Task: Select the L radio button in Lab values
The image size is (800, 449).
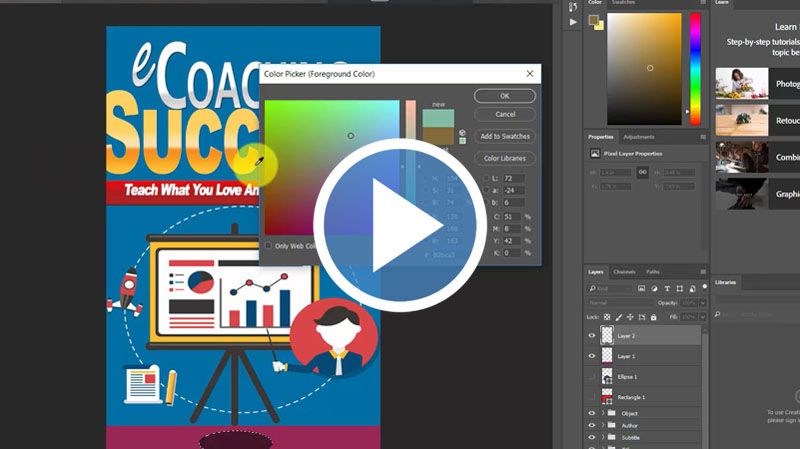Action: [486, 177]
